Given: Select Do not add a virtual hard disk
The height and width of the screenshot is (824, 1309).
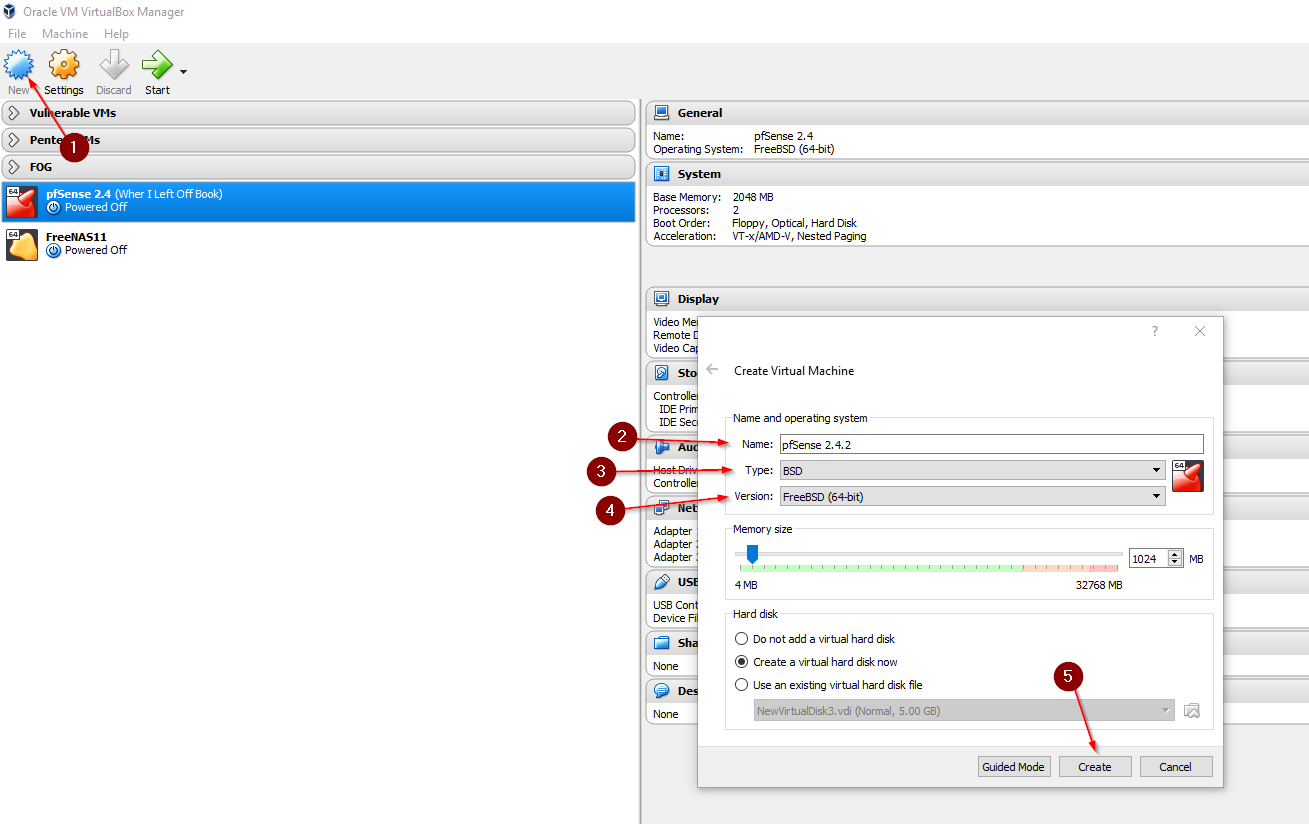Looking at the screenshot, I should coord(815,639).
